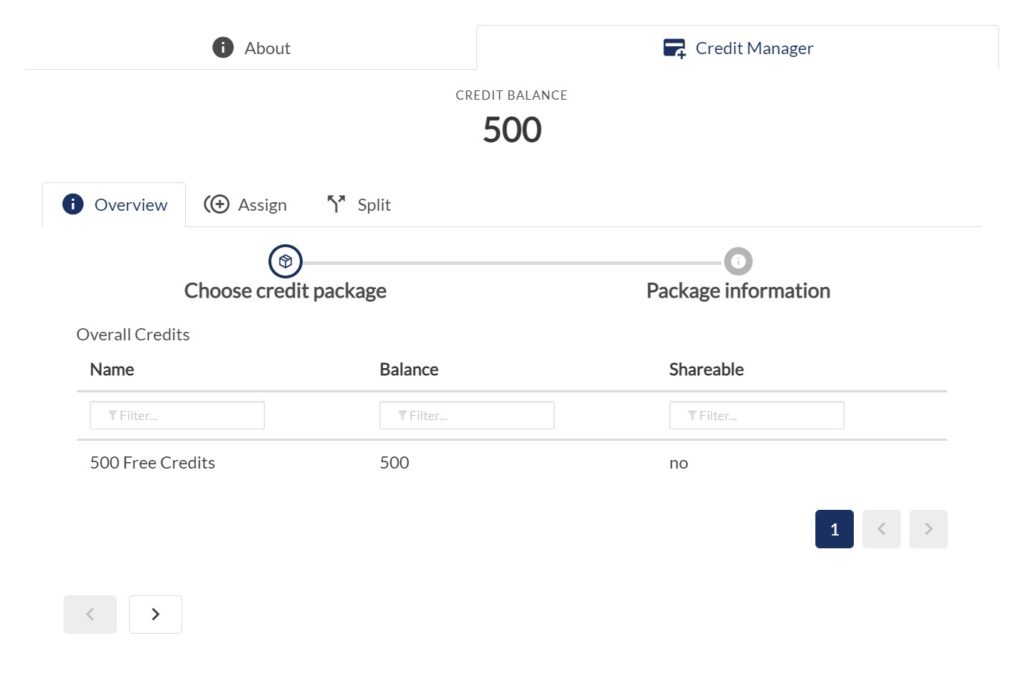The image size is (1024, 695).
Task: Click the Overview info circle icon
Action: point(72,204)
